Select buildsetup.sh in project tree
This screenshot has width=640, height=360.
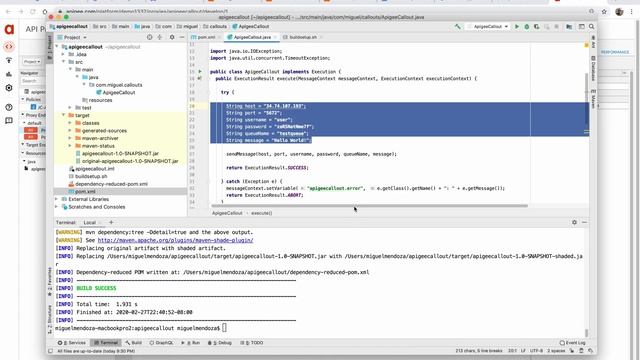tap(91, 176)
